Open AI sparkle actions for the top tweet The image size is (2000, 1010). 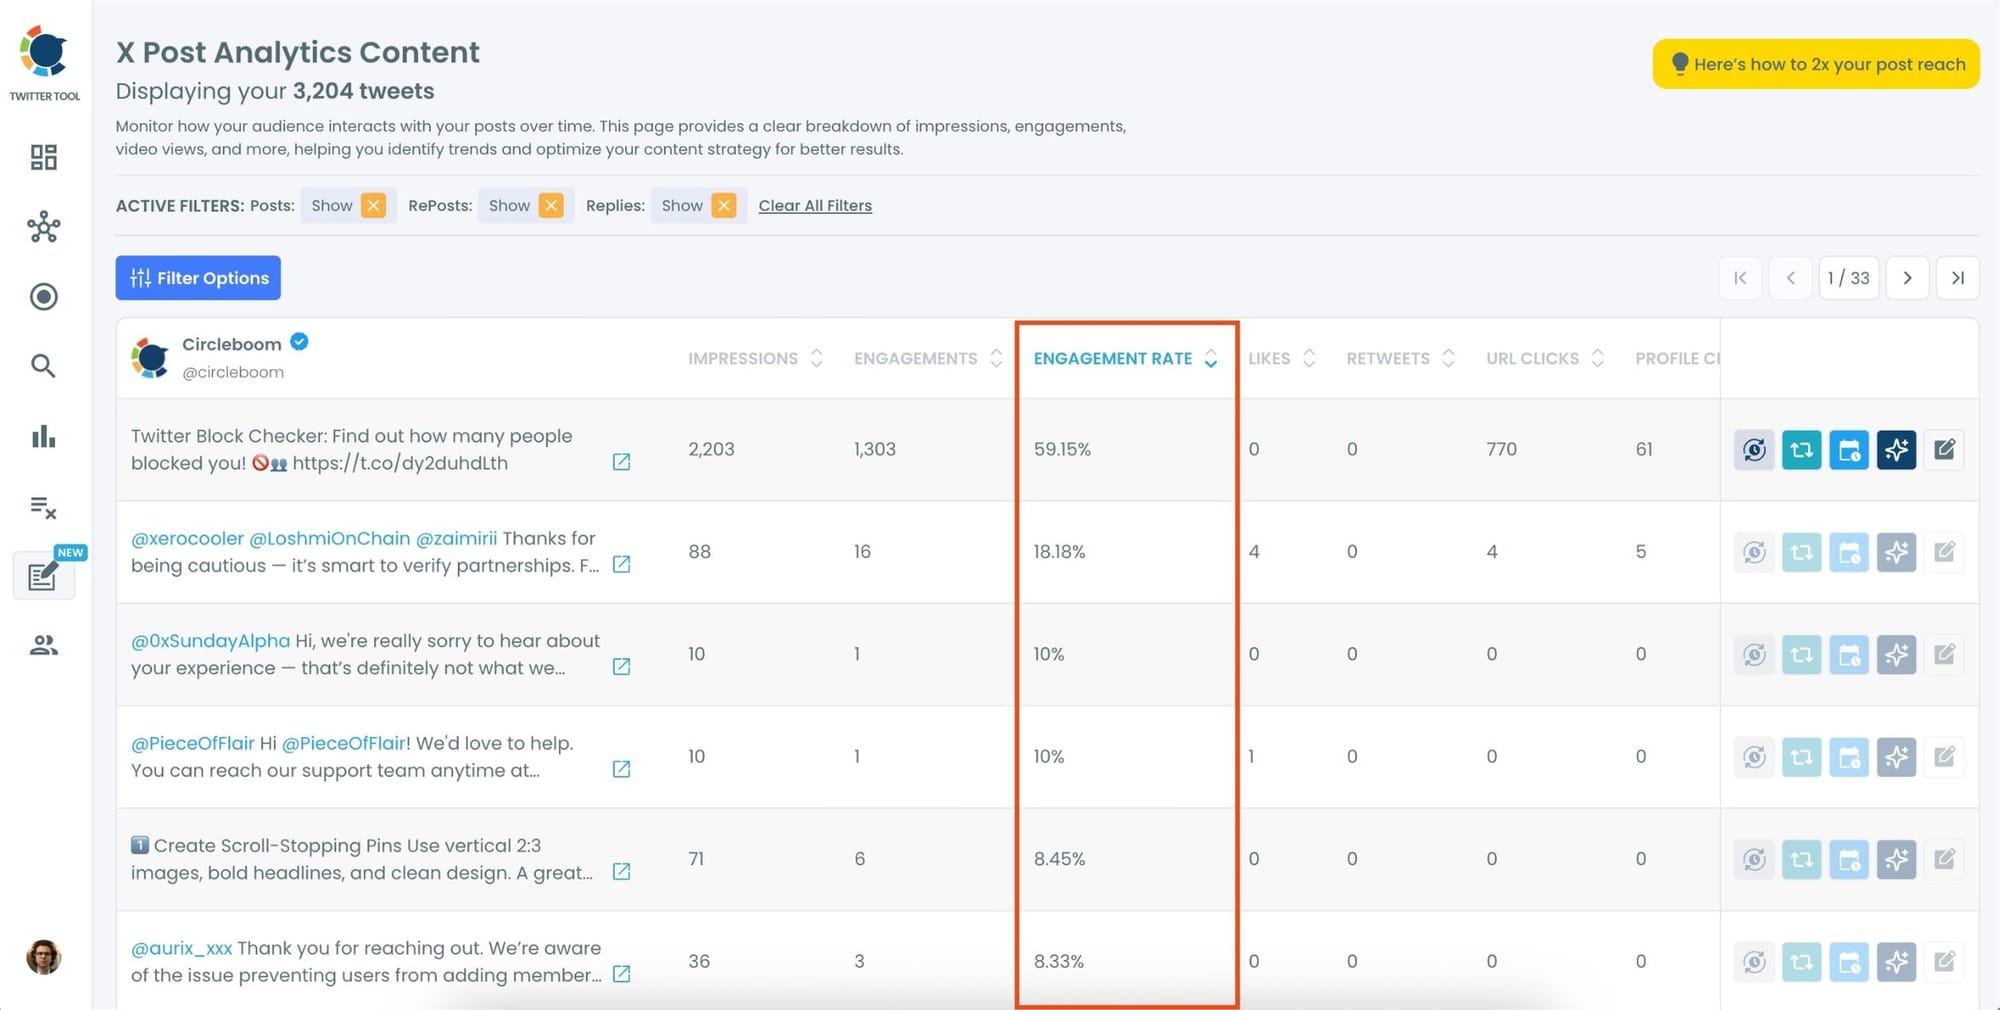[x=1896, y=449]
